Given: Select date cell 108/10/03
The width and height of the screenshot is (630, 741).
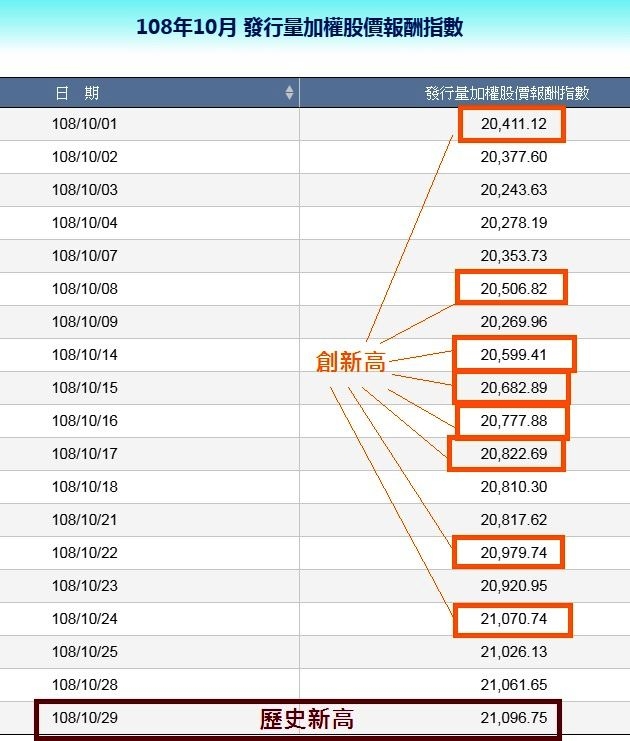Looking at the screenshot, I should click(x=85, y=190).
